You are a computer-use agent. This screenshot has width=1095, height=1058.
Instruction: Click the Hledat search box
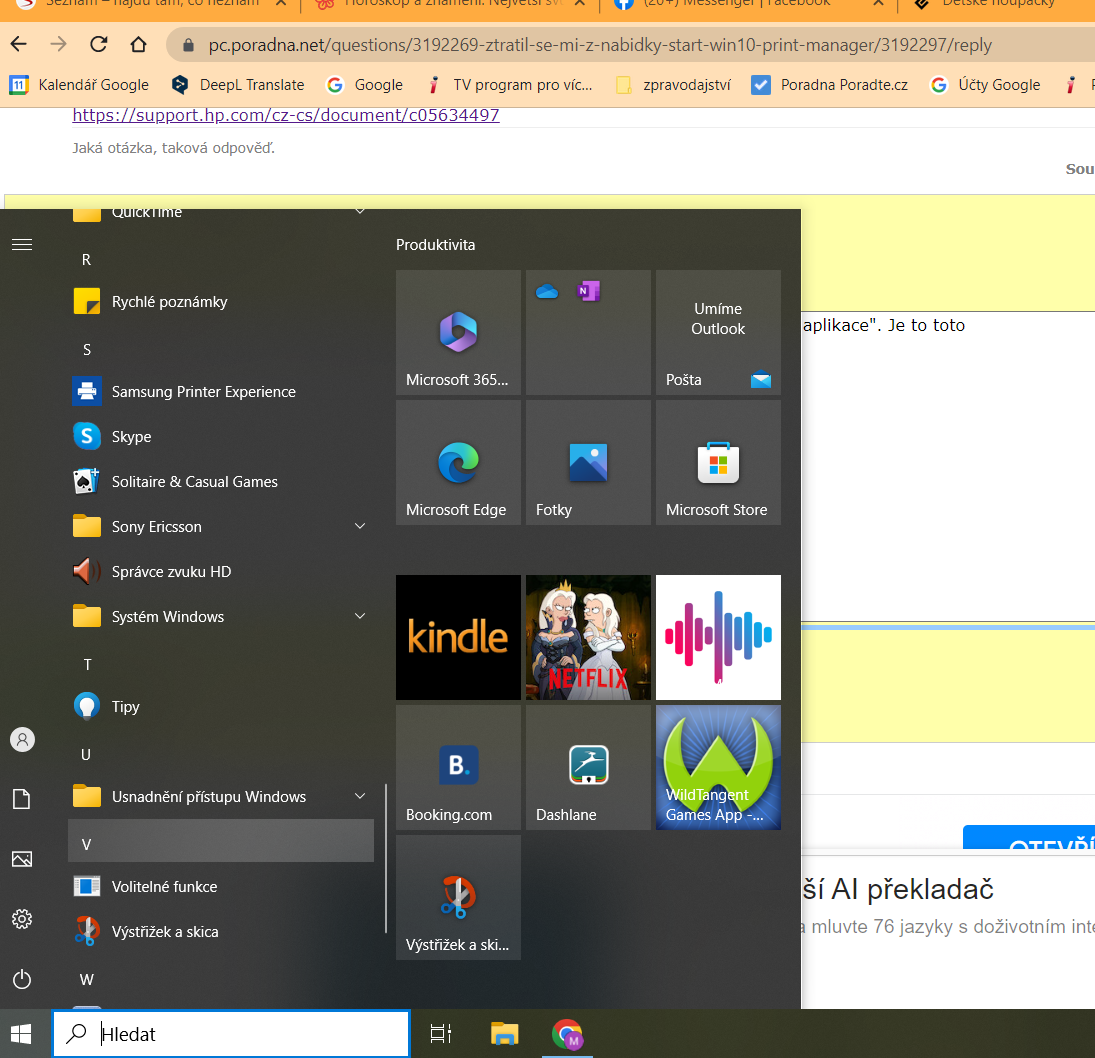click(x=231, y=1034)
